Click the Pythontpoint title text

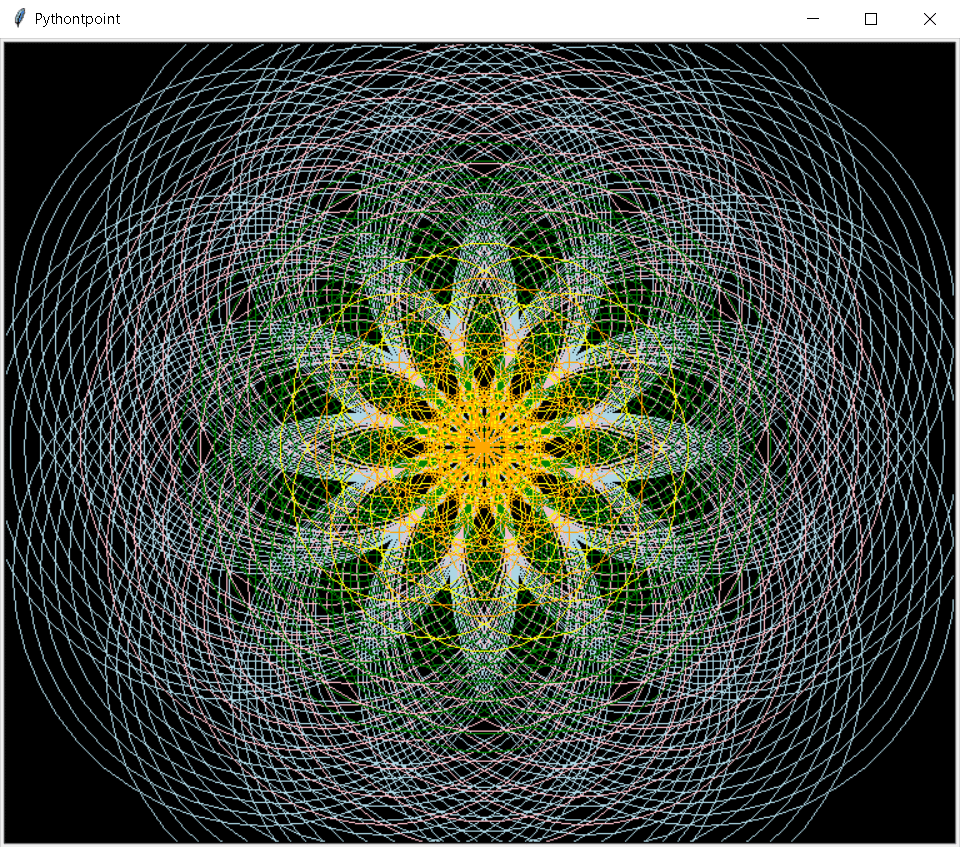(x=77, y=19)
